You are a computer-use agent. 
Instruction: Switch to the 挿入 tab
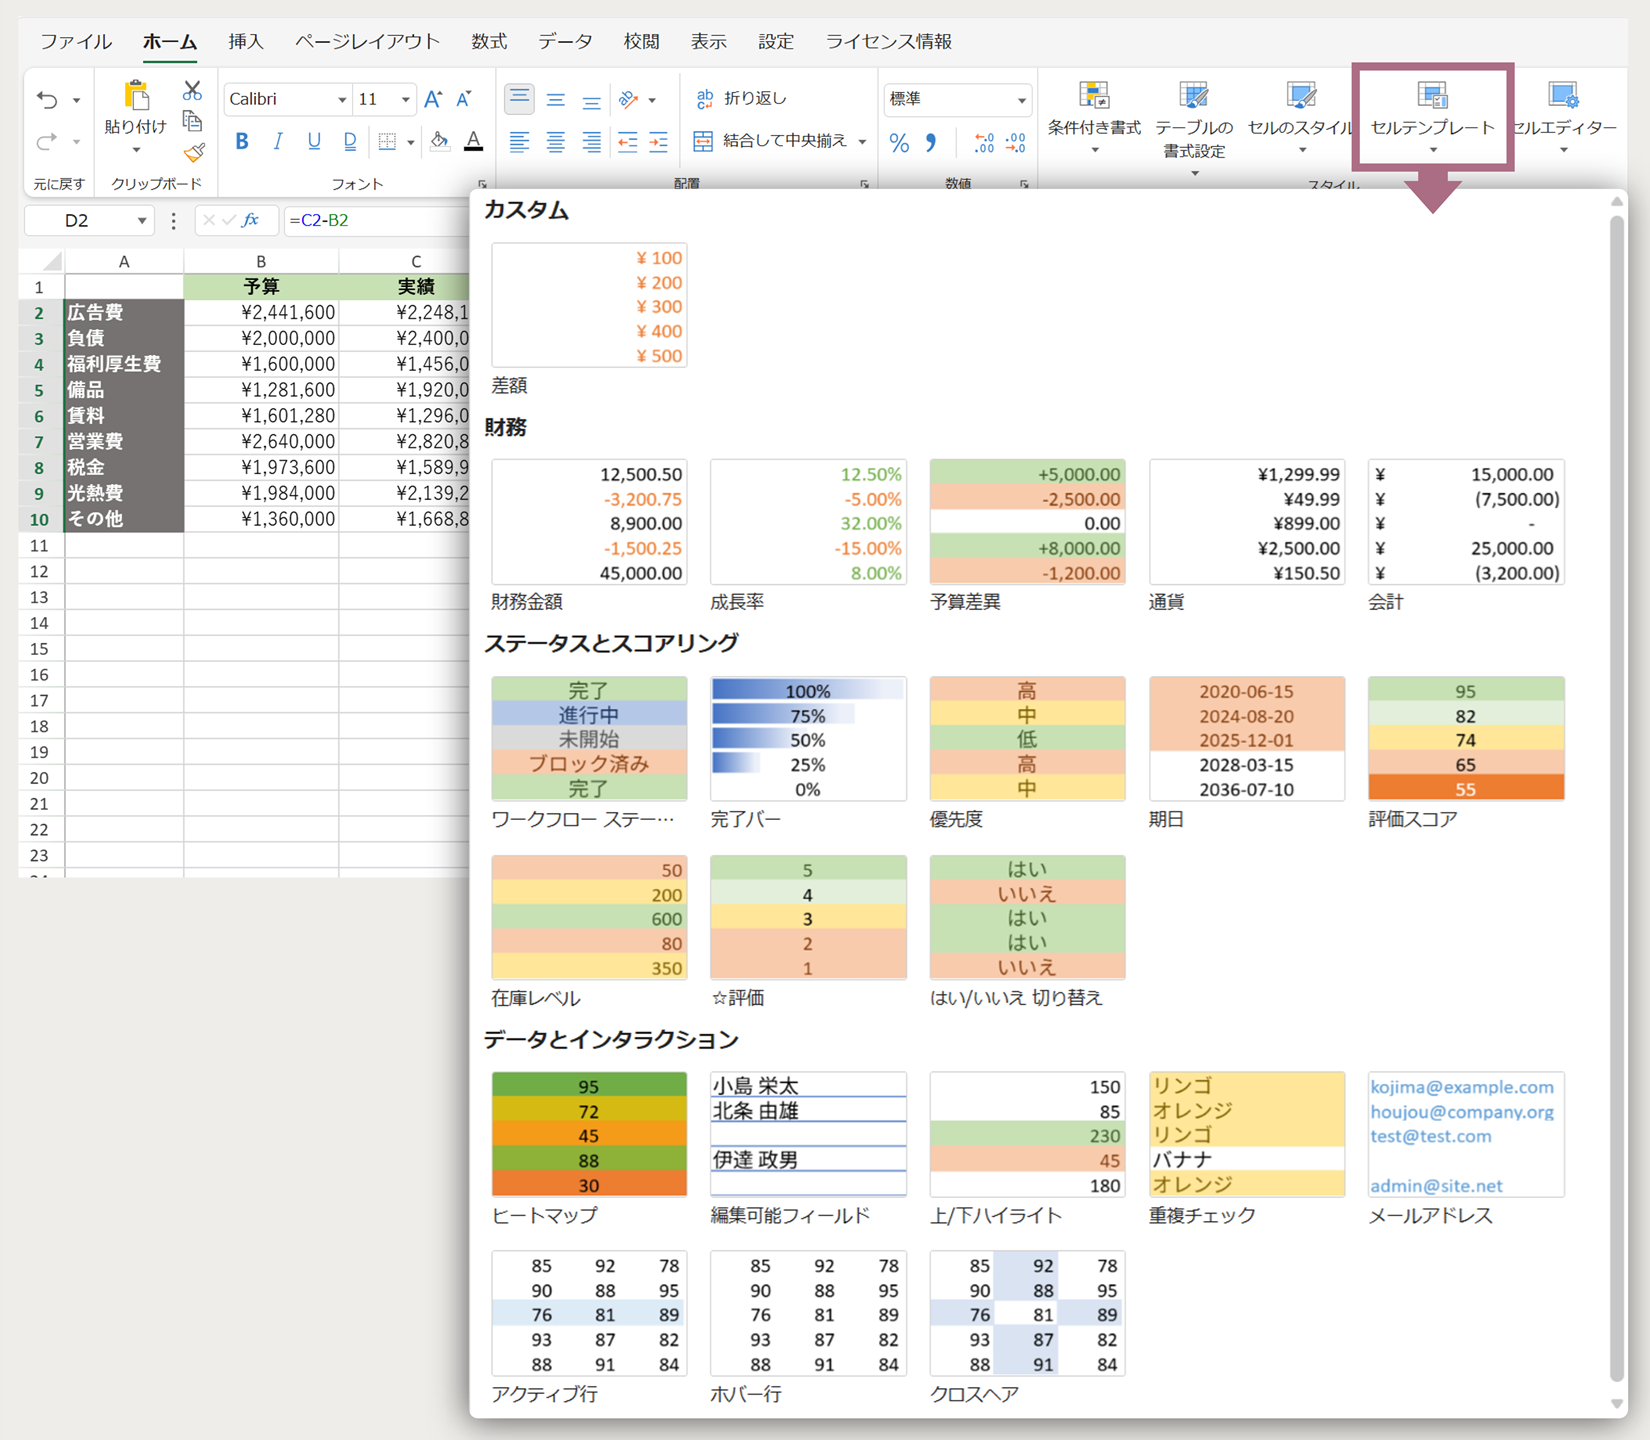(x=246, y=42)
